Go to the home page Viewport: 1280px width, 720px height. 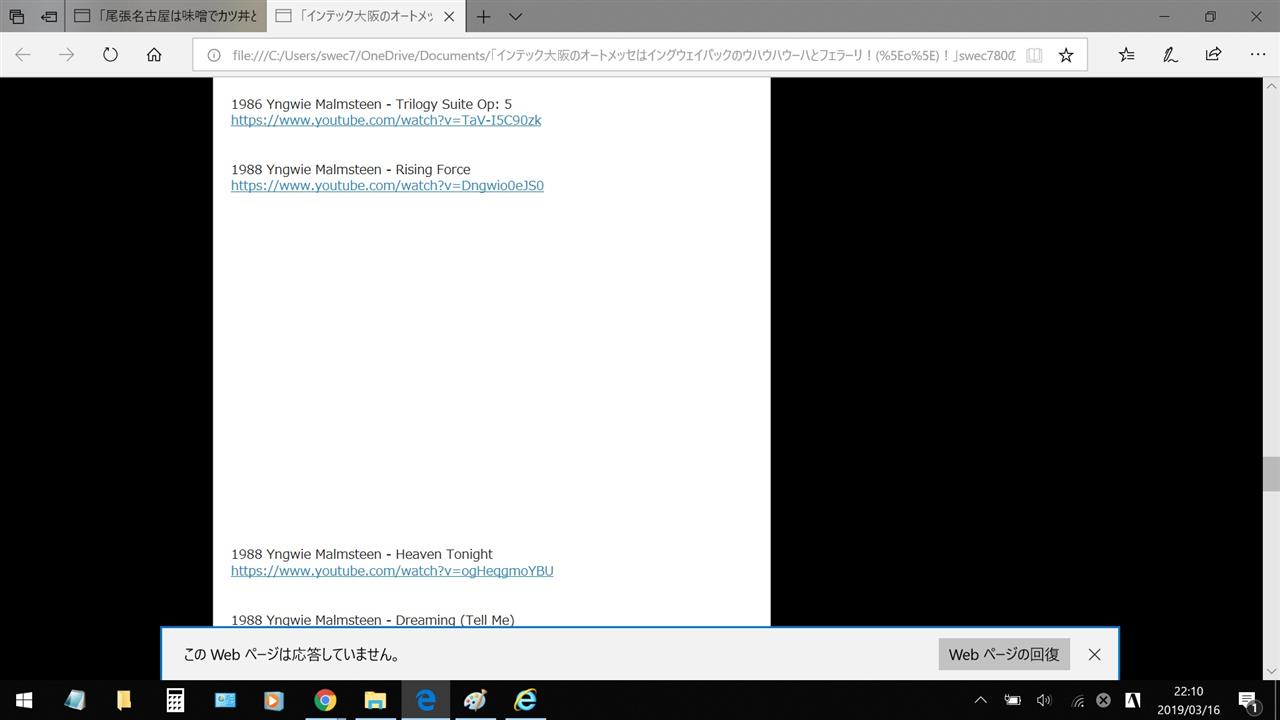154,55
